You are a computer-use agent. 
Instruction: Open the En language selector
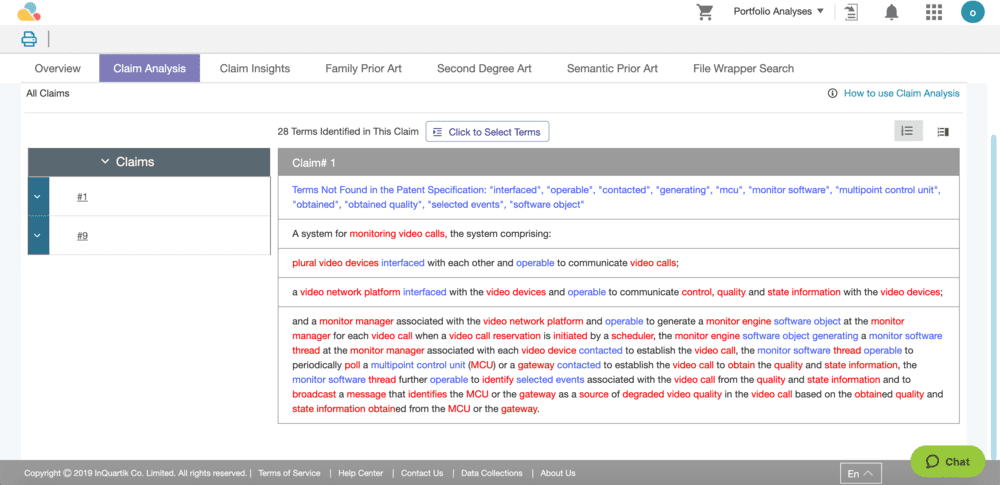[861, 474]
